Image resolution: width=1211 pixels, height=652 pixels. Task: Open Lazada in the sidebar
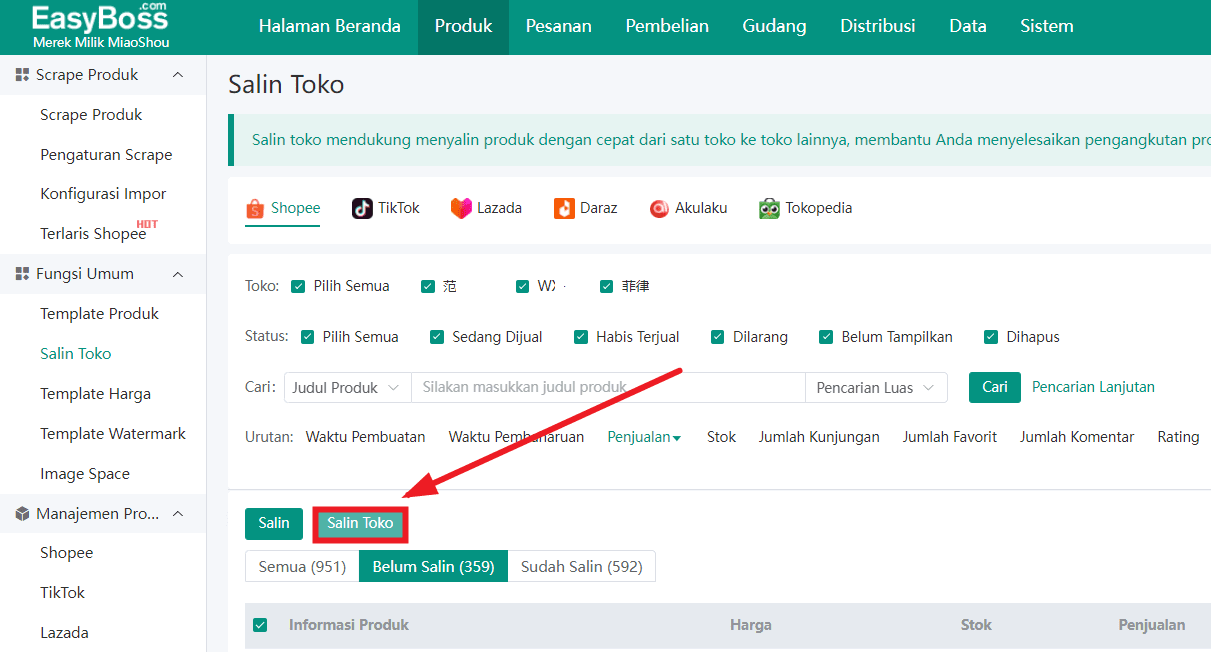[x=64, y=633]
